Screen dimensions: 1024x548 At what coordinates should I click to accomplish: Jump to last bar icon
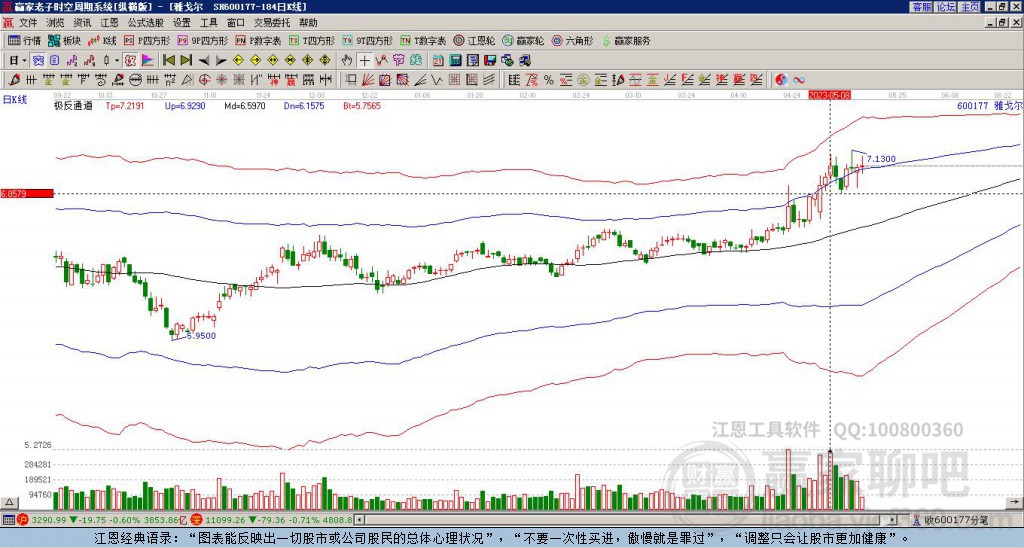coord(186,61)
